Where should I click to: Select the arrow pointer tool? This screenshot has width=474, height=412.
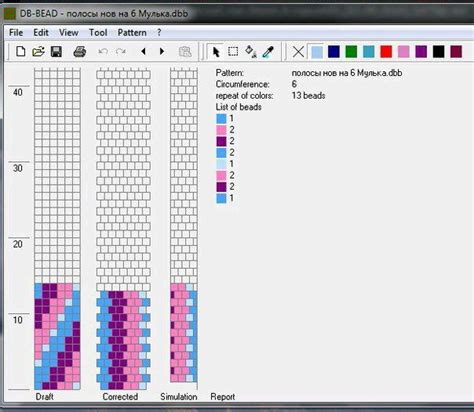coord(216,52)
